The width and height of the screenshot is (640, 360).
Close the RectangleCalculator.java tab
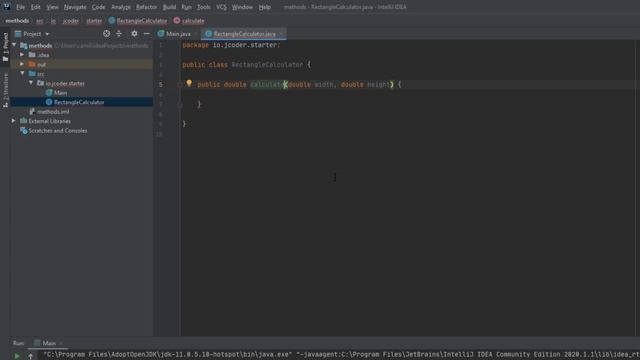pos(281,34)
